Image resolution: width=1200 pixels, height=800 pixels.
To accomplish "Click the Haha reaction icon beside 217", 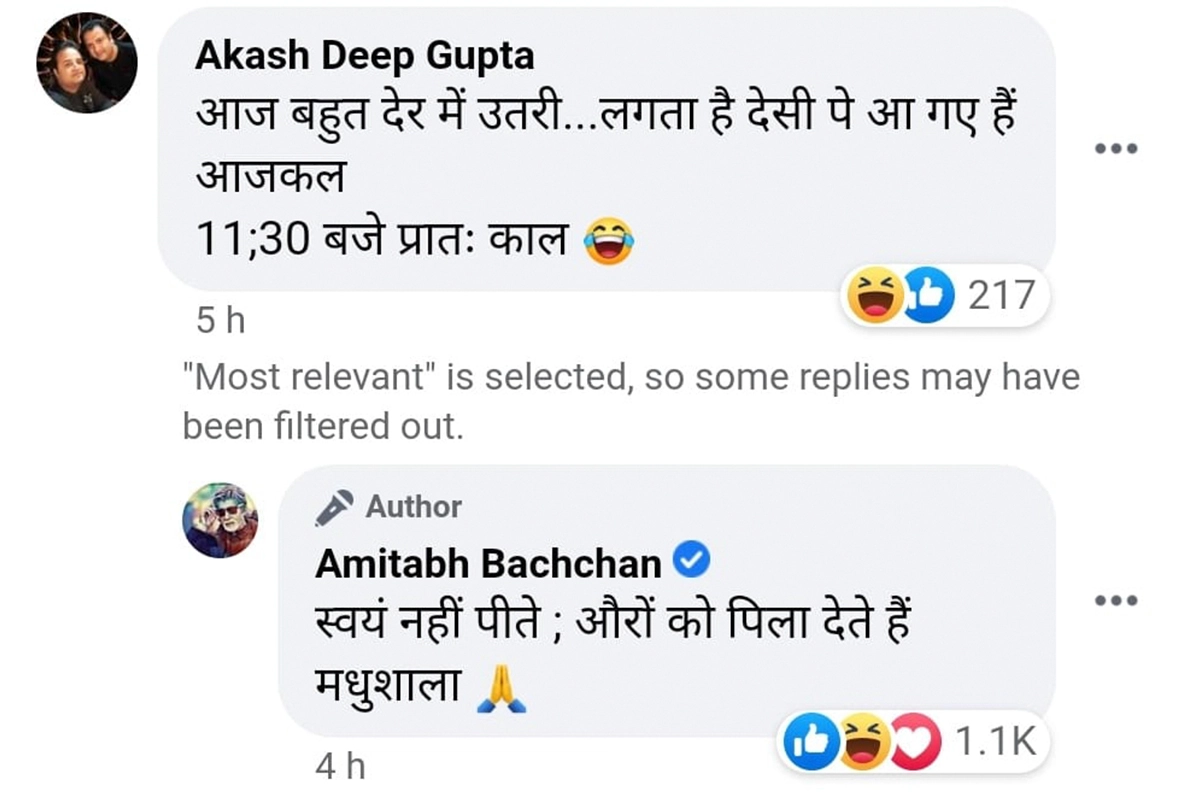I will click(873, 297).
